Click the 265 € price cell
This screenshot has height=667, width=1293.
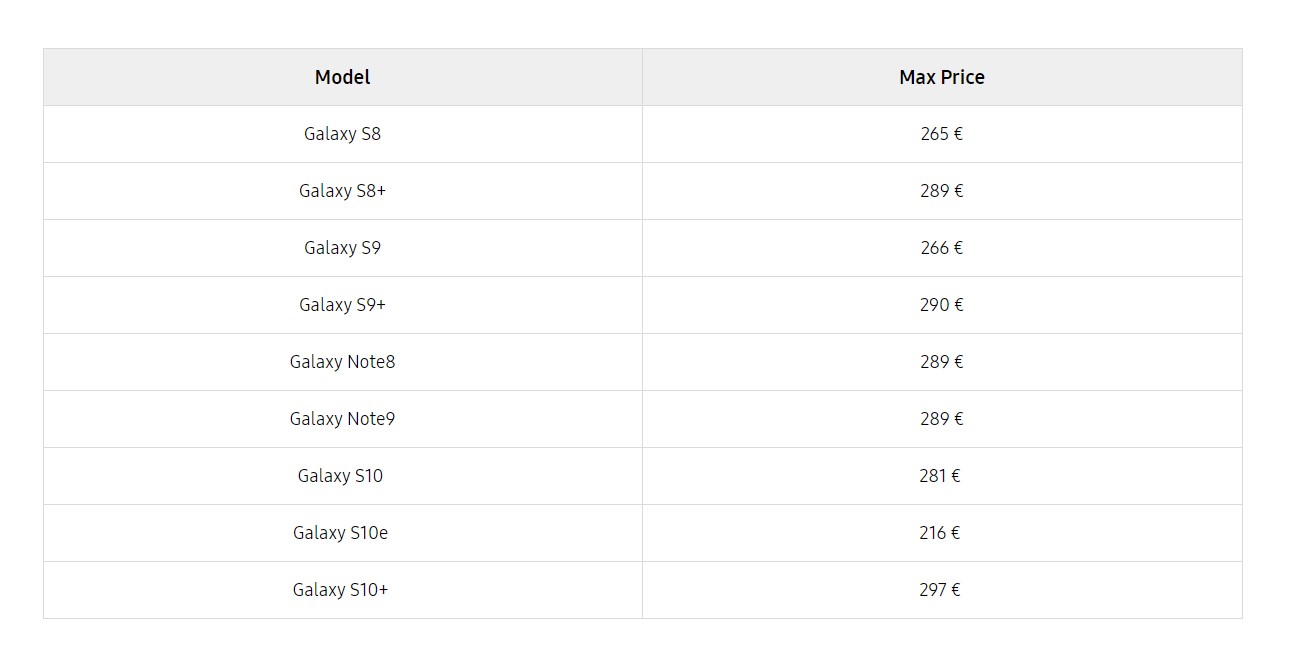pos(941,134)
